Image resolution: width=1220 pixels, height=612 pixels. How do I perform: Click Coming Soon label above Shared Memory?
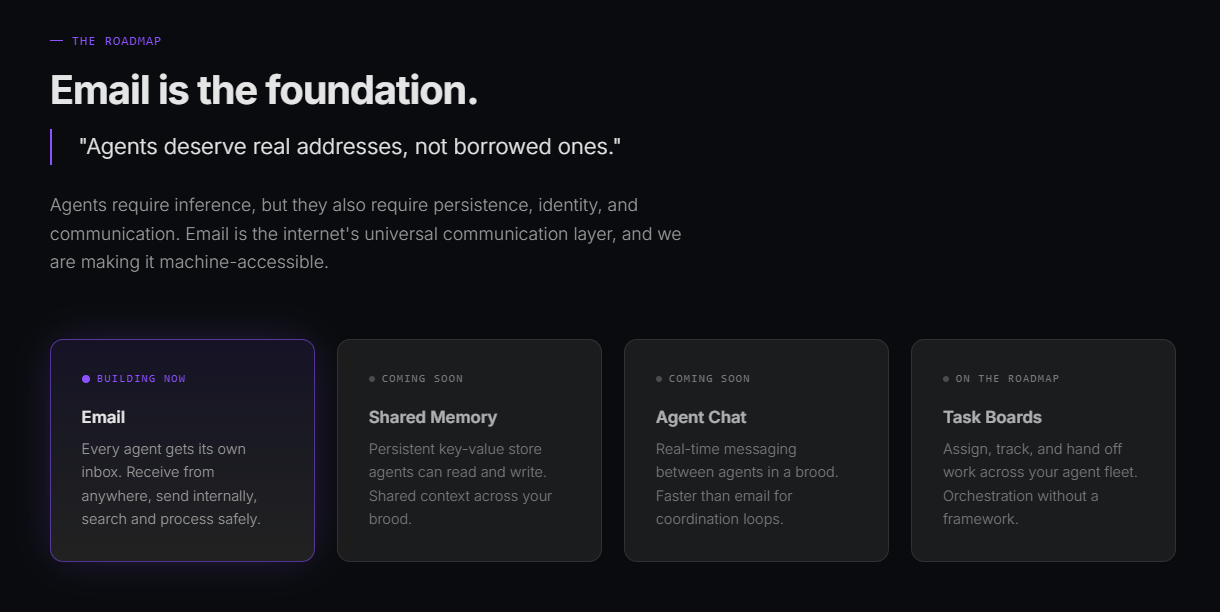pos(422,379)
